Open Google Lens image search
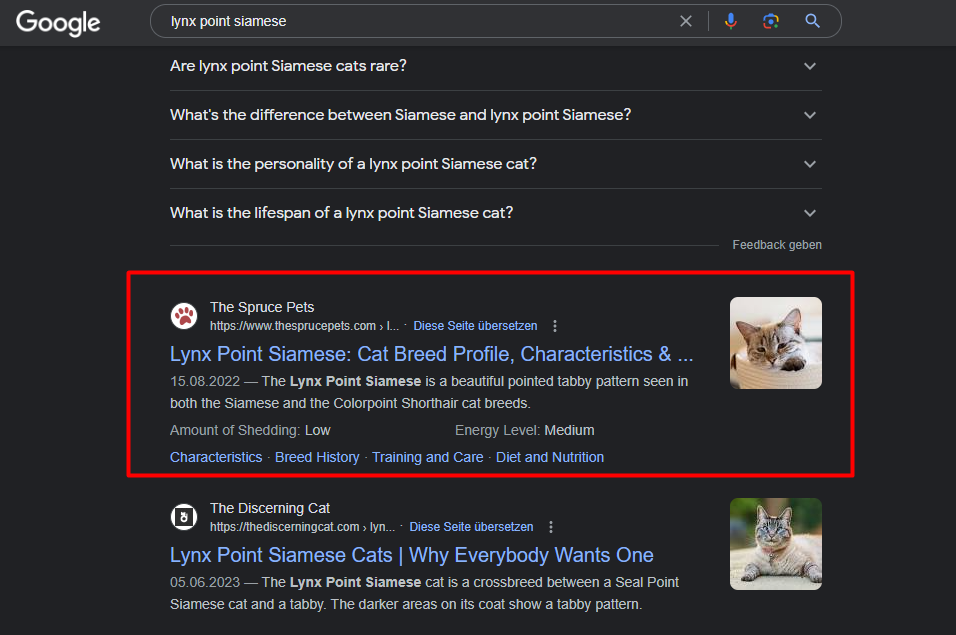Screen dimensions: 956x635 point(771,21)
